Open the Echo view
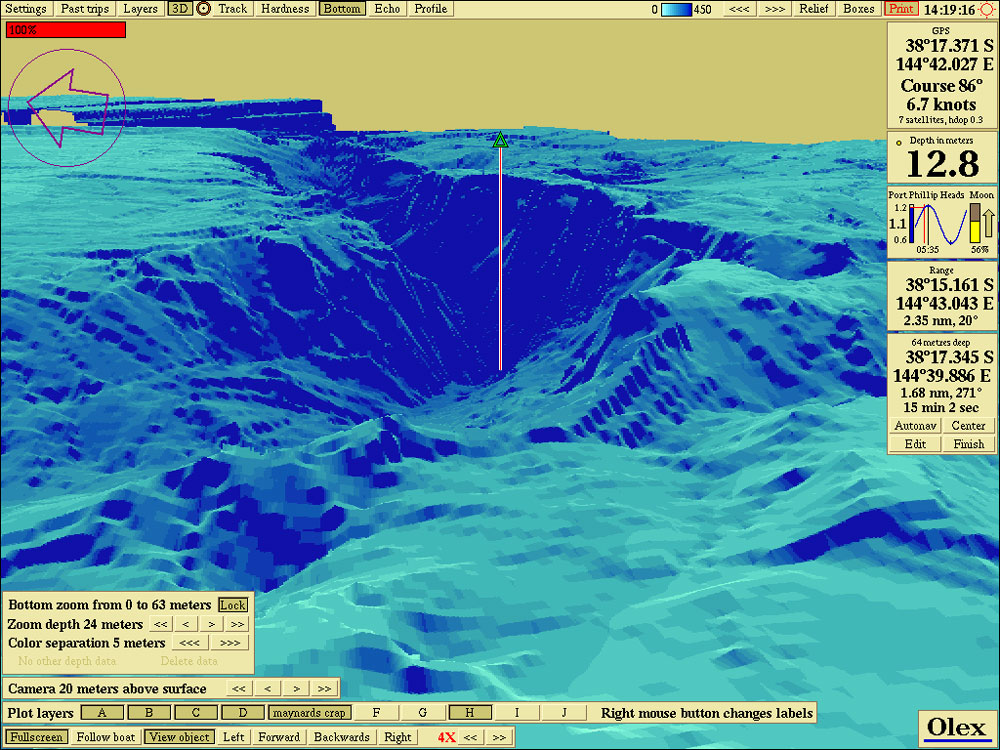 [x=387, y=9]
